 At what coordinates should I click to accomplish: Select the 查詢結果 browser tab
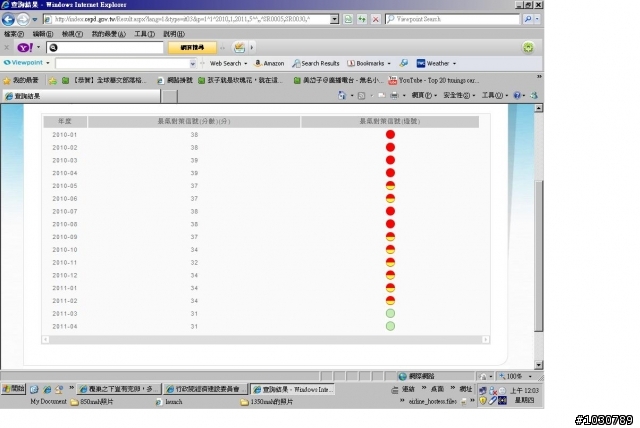pyautogui.click(x=81, y=96)
